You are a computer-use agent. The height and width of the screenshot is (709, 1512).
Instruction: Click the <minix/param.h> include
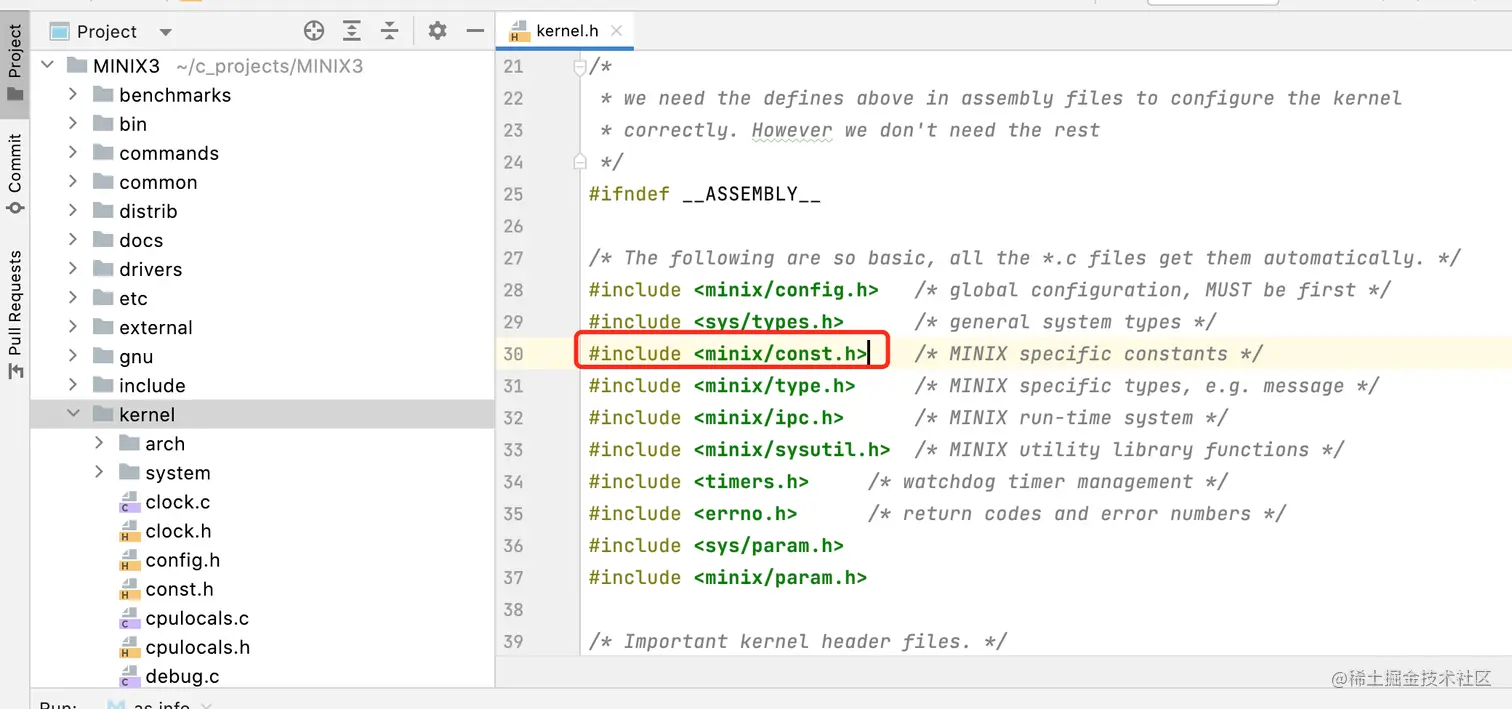(x=780, y=578)
